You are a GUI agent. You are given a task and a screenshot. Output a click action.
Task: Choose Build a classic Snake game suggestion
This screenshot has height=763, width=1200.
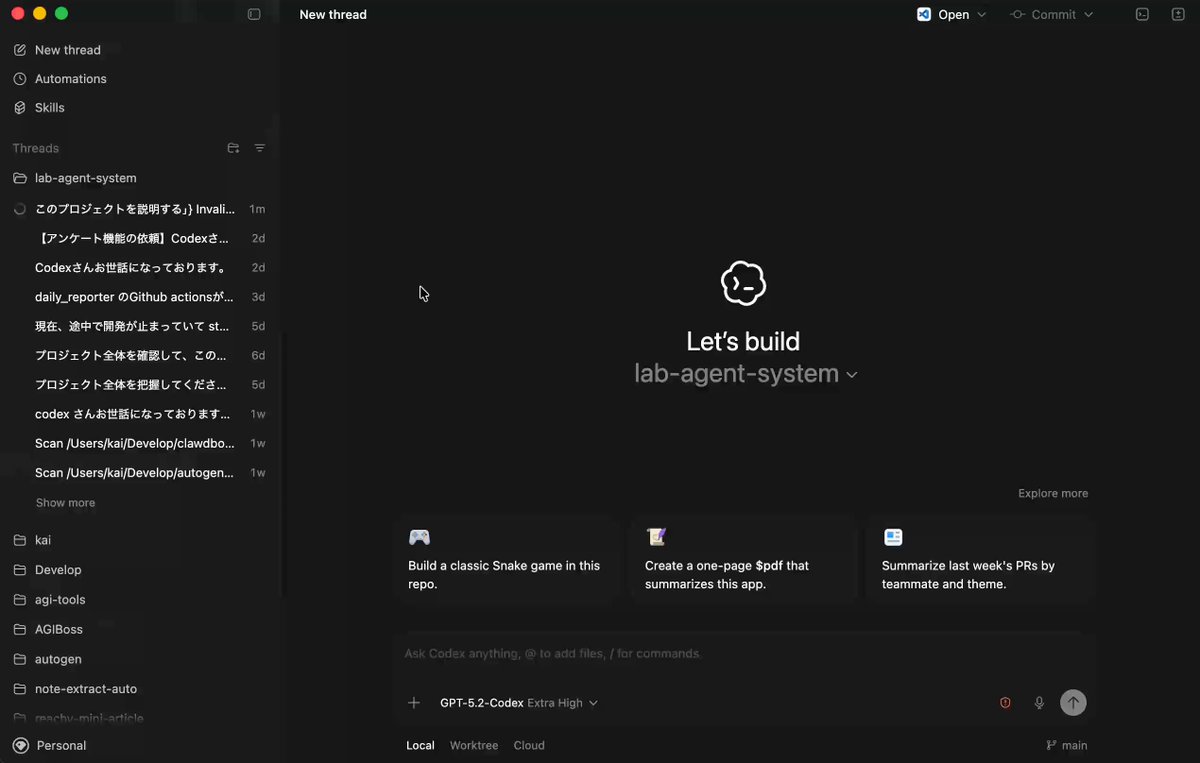pos(506,560)
